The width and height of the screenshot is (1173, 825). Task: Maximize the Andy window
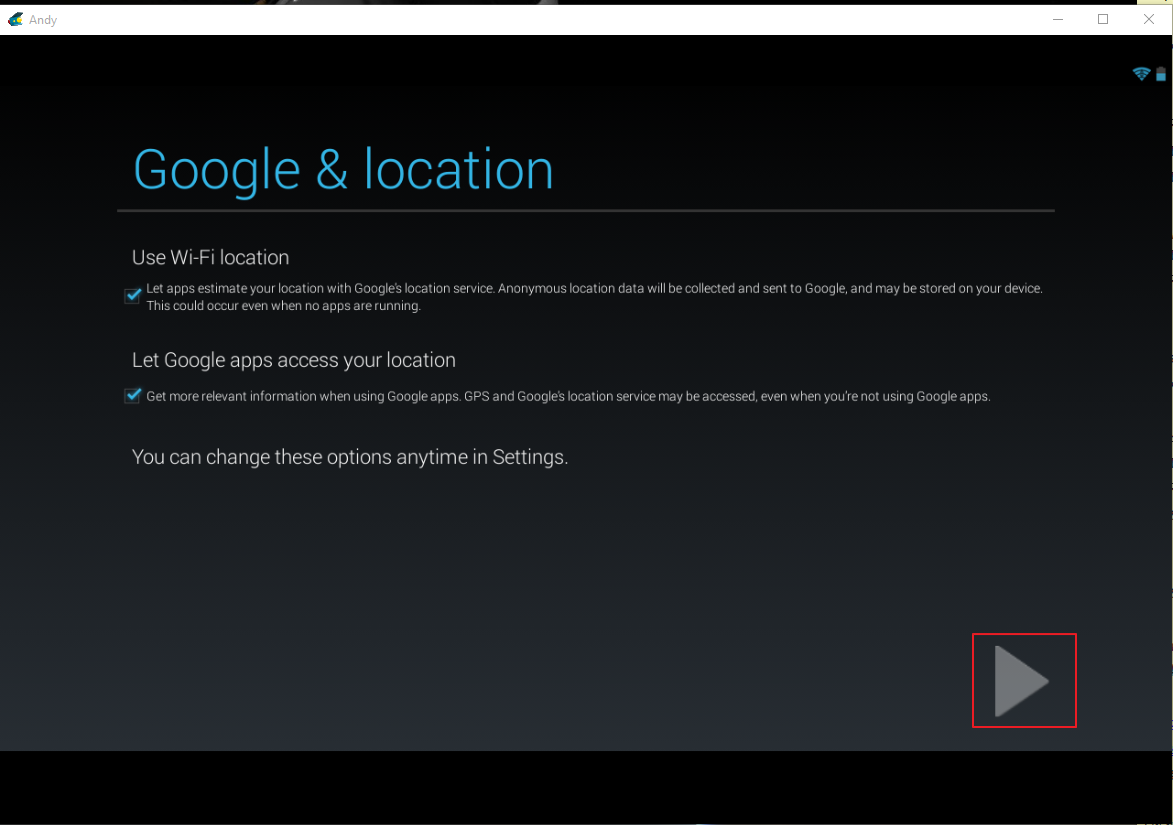click(x=1103, y=19)
